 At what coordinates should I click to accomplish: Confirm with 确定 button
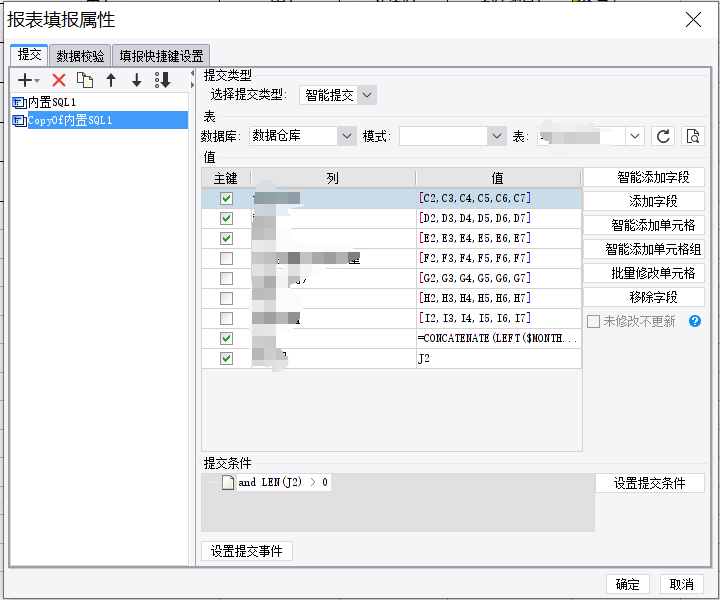pyautogui.click(x=627, y=584)
